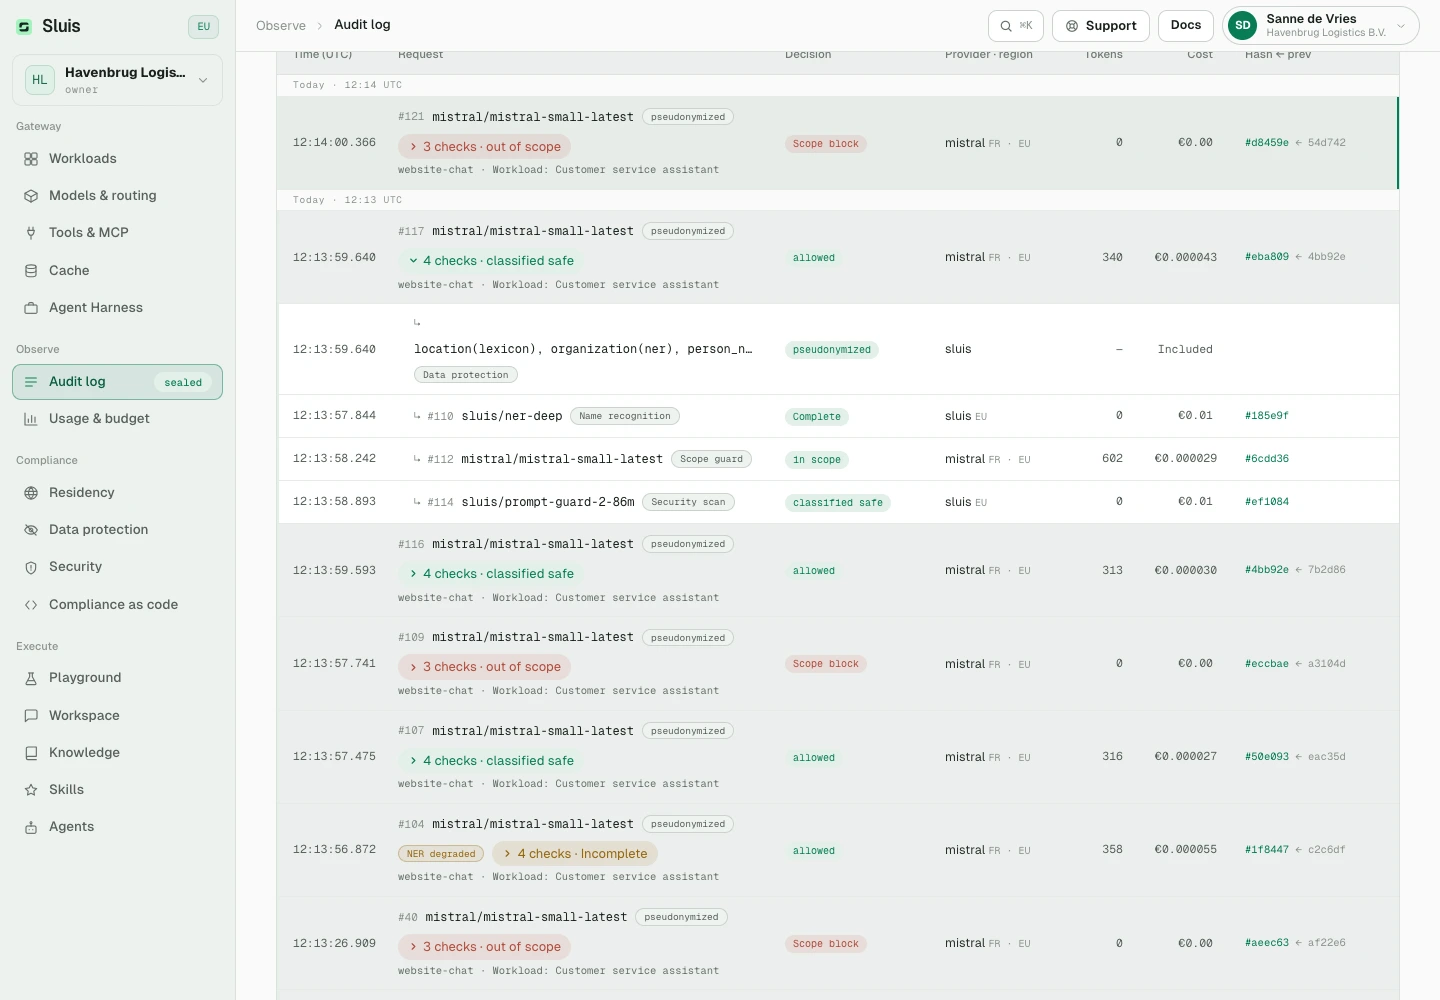Expand 4 checks Incomplete for #104
Screen dimensions: 1440x1000
click(x=575, y=854)
